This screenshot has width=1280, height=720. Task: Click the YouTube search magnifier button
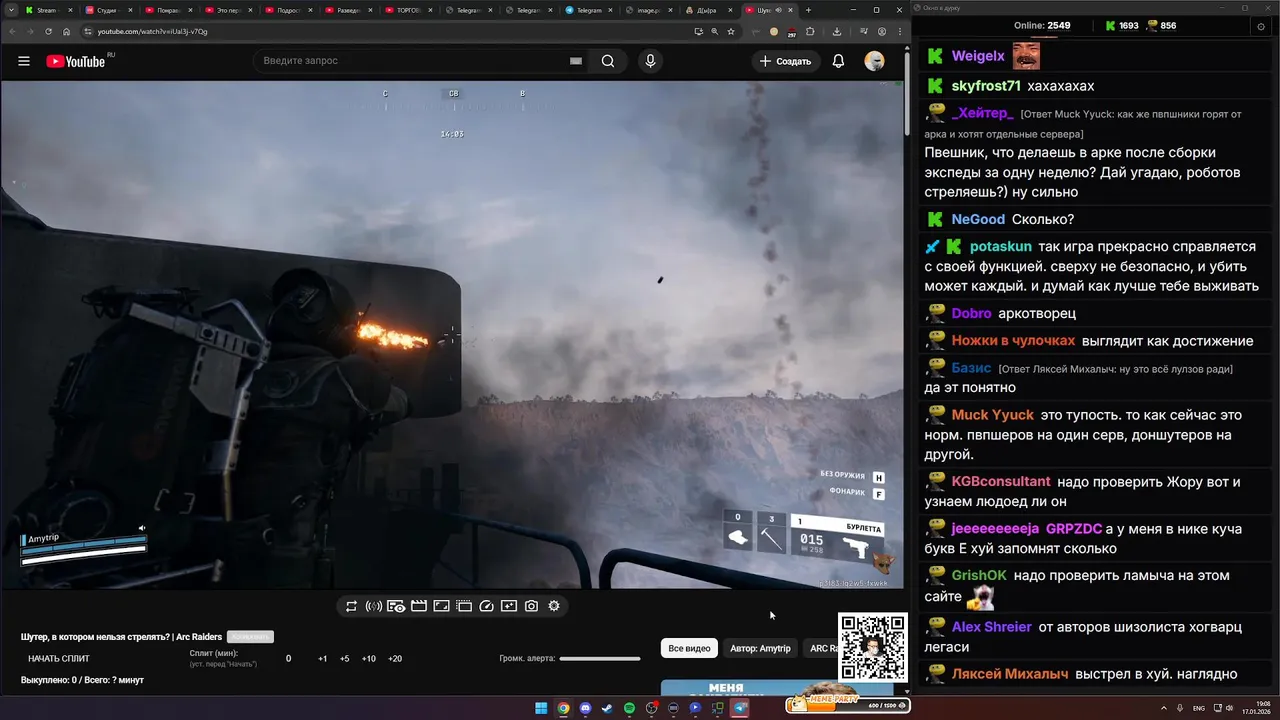pos(608,61)
